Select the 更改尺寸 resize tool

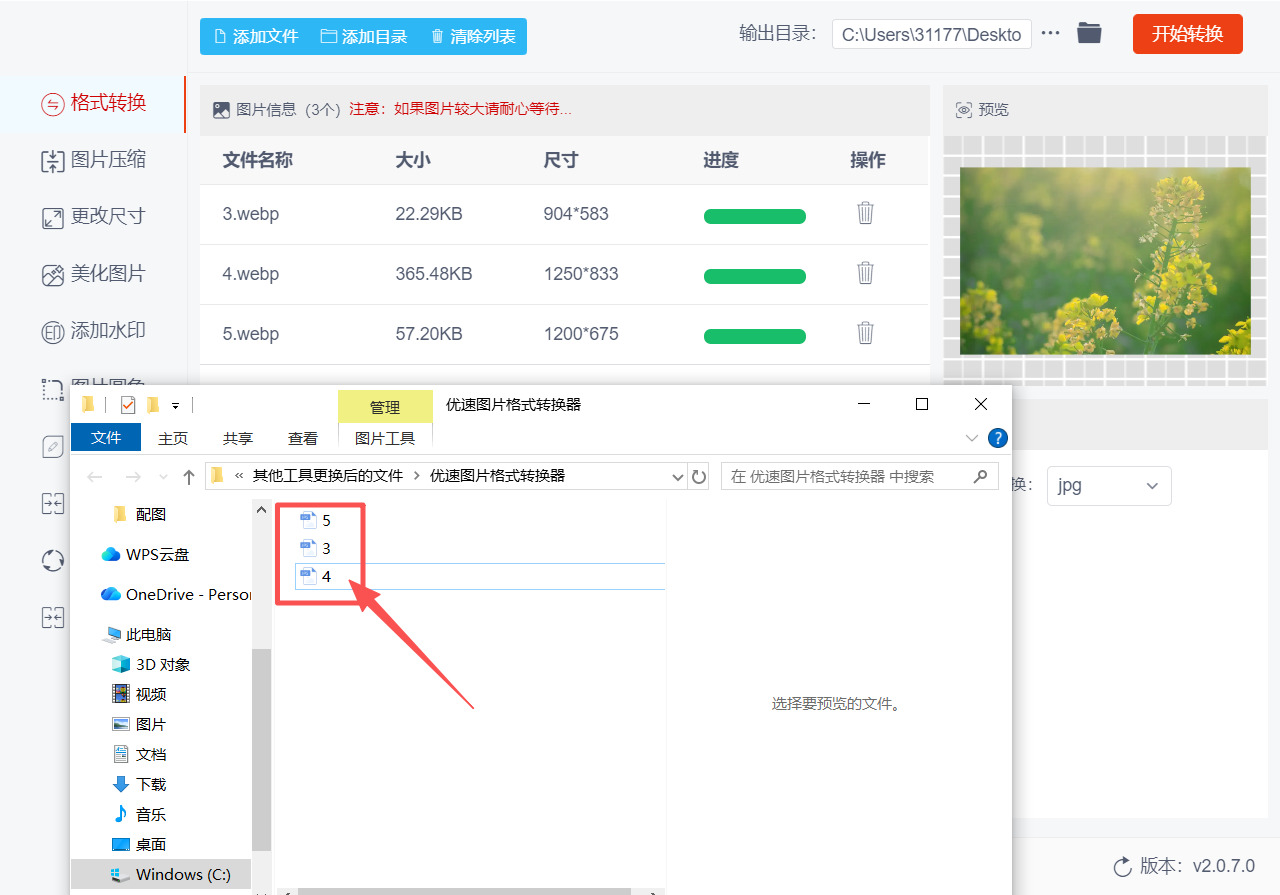pyautogui.click(x=93, y=217)
